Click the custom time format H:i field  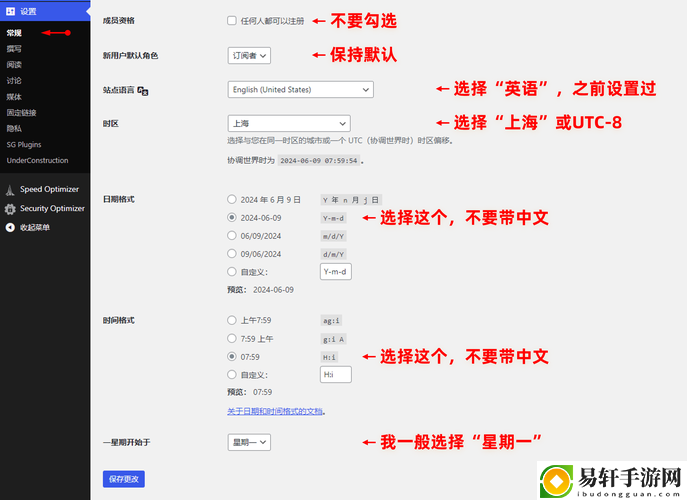(336, 375)
